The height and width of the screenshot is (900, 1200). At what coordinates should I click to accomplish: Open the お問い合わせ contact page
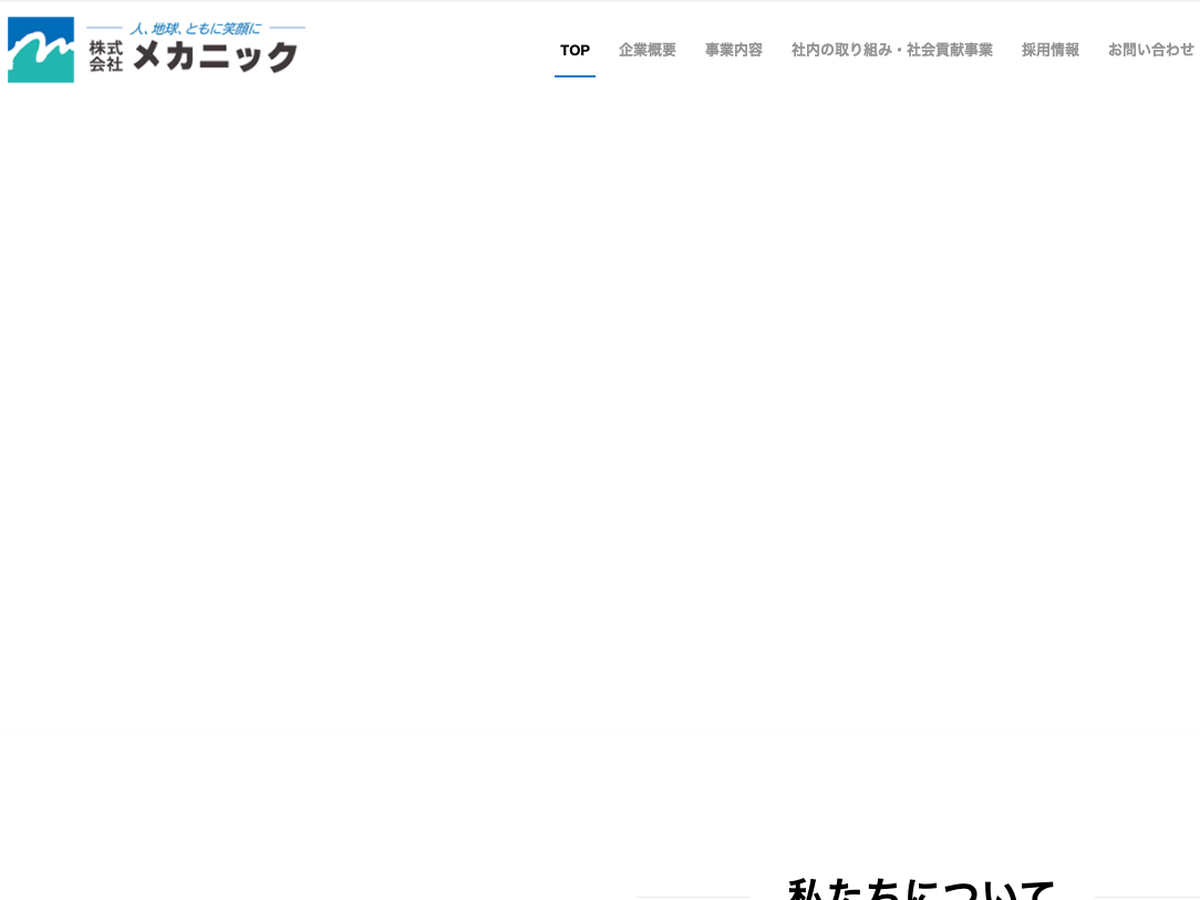point(1150,50)
